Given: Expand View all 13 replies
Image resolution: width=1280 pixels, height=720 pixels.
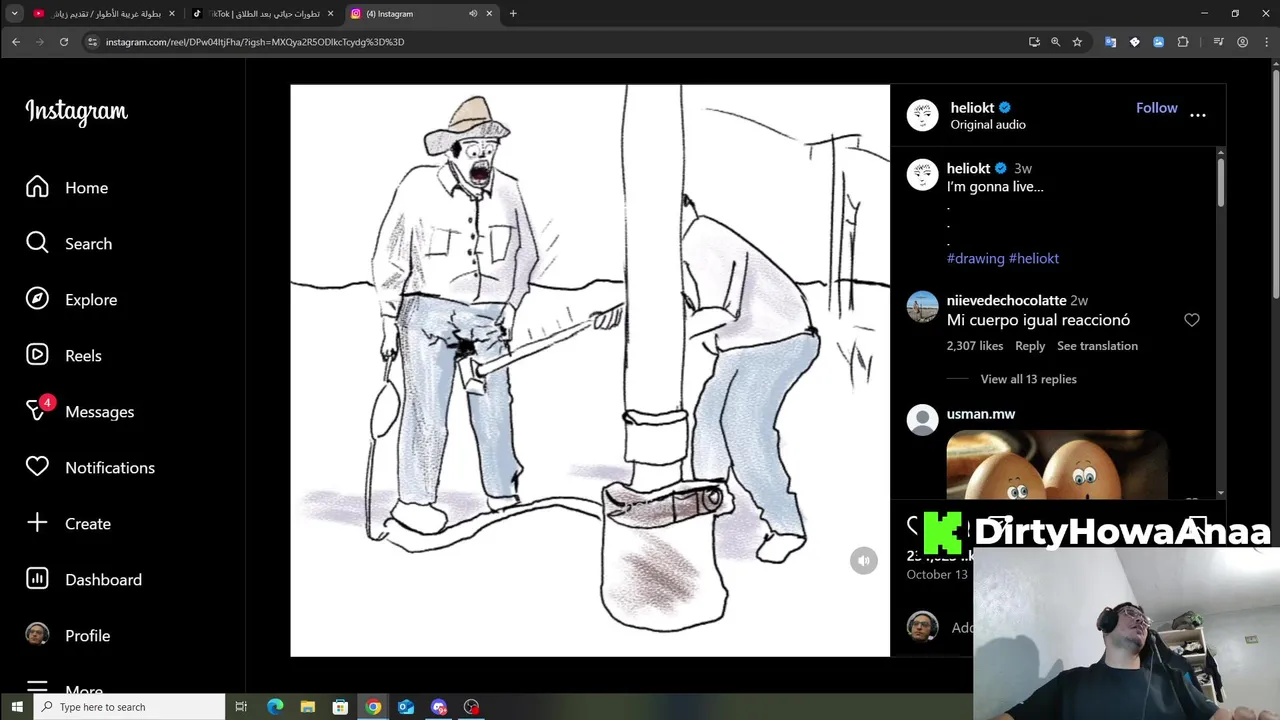Looking at the screenshot, I should coord(1028,379).
